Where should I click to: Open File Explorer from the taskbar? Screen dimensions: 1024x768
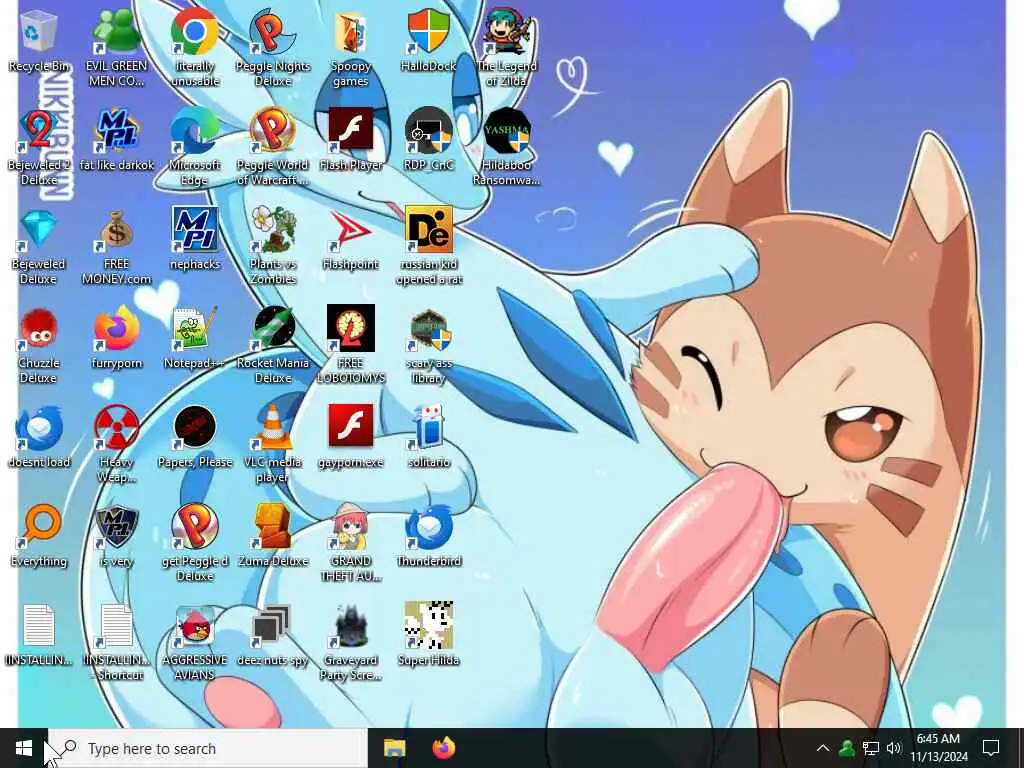click(x=394, y=748)
